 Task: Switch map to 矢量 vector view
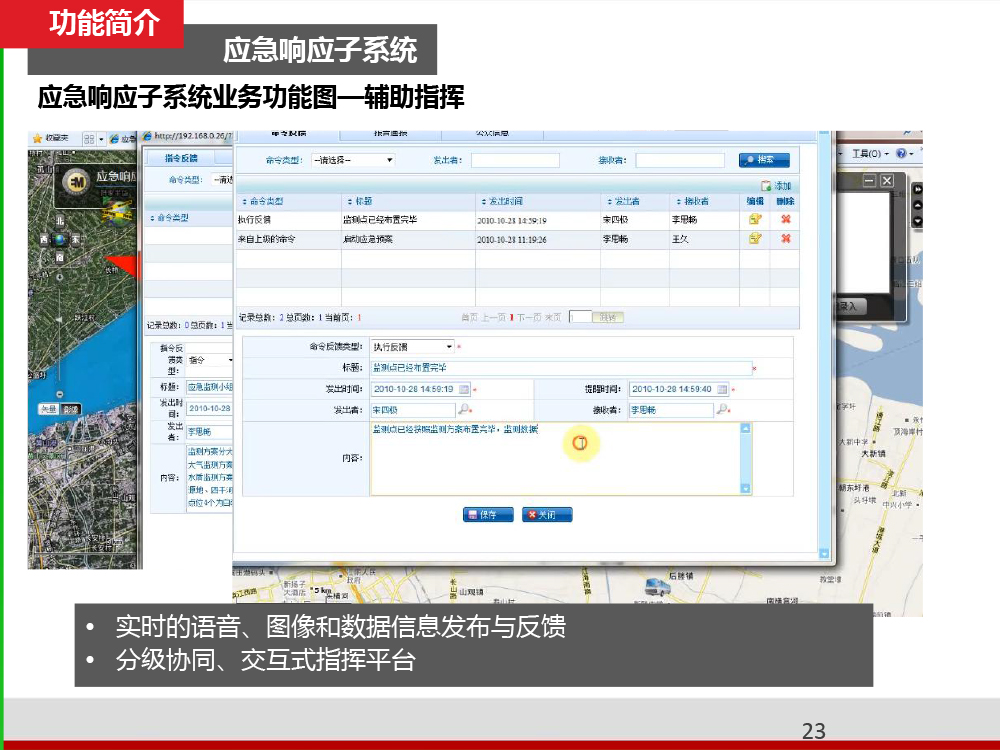[x=49, y=409]
